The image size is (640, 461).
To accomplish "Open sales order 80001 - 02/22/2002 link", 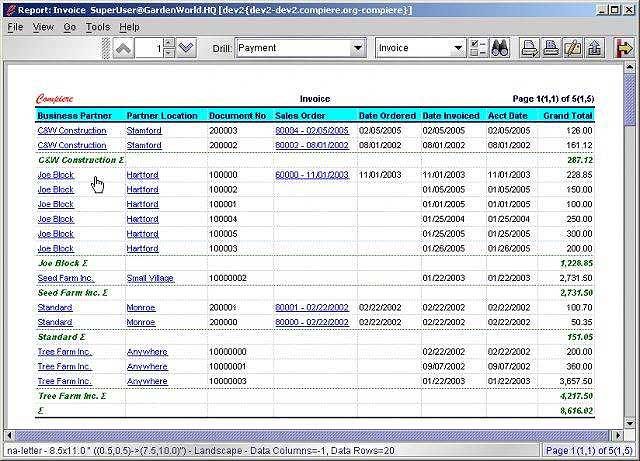I will (x=312, y=307).
